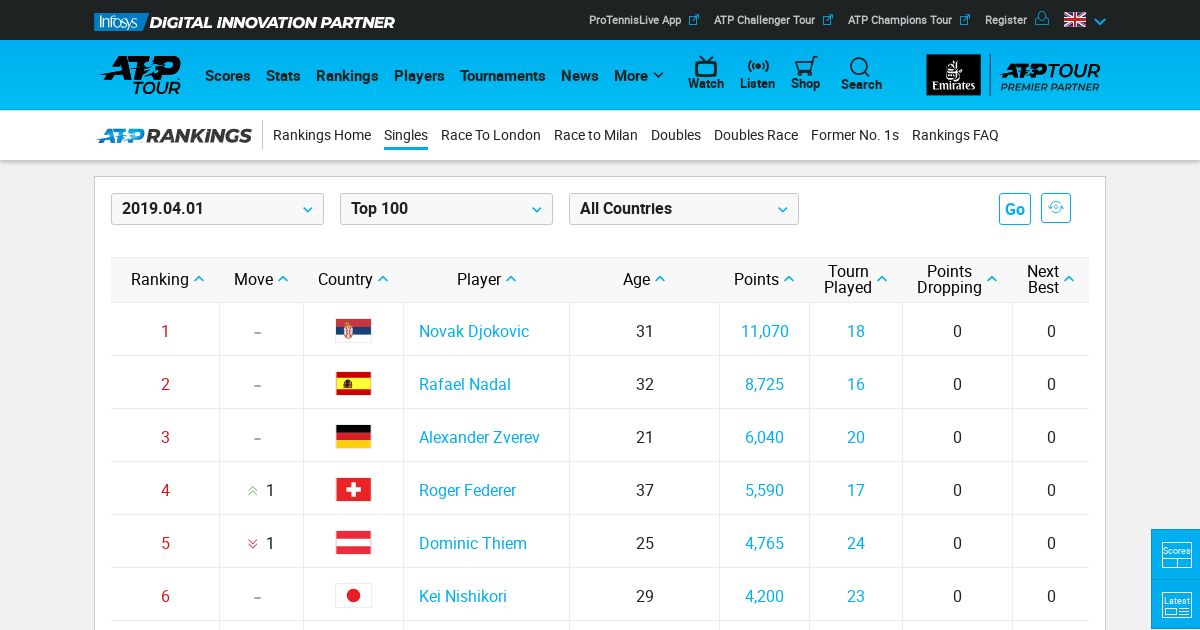This screenshot has width=1200, height=630.
Task: Open Race To London tab
Action: coord(490,135)
